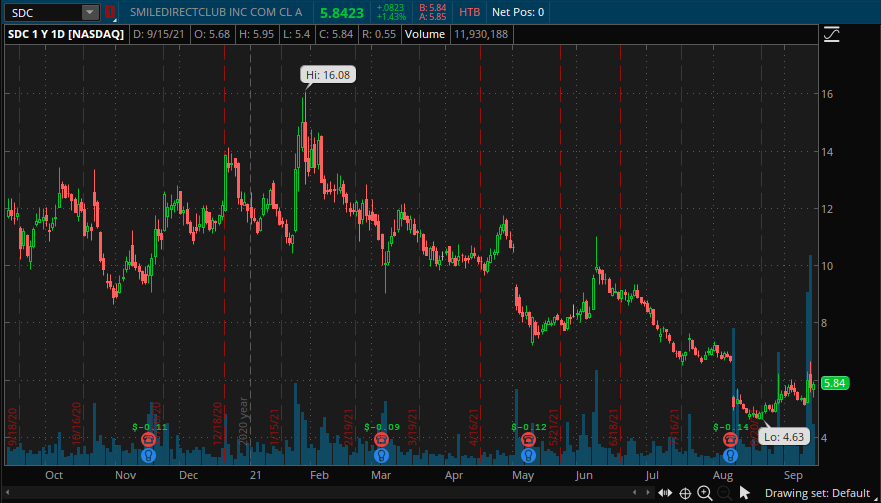881x503 pixels.
Task: Open the Drawing set: Default menu
Action: coord(820,493)
